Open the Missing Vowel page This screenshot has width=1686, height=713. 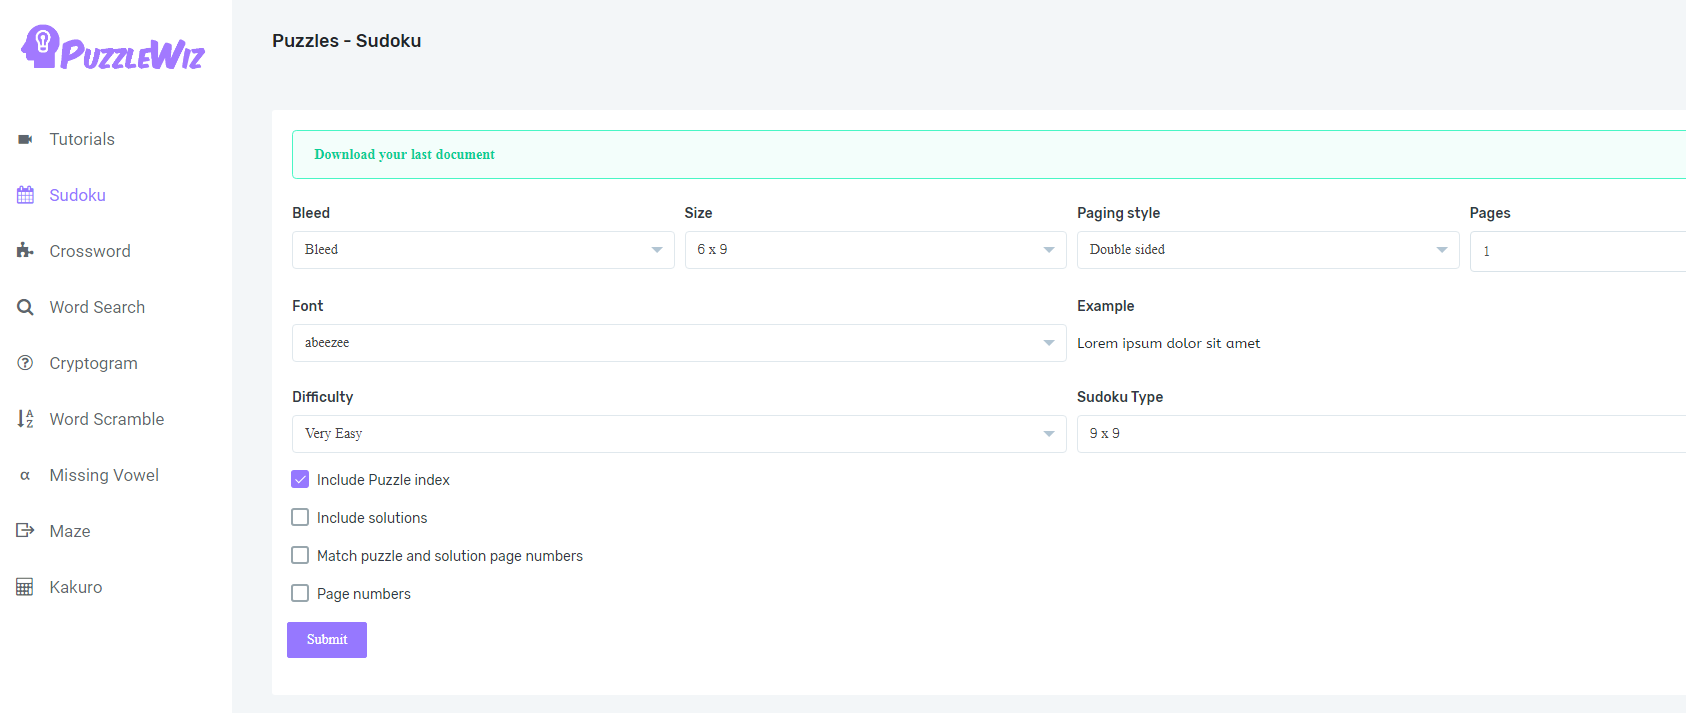point(104,475)
